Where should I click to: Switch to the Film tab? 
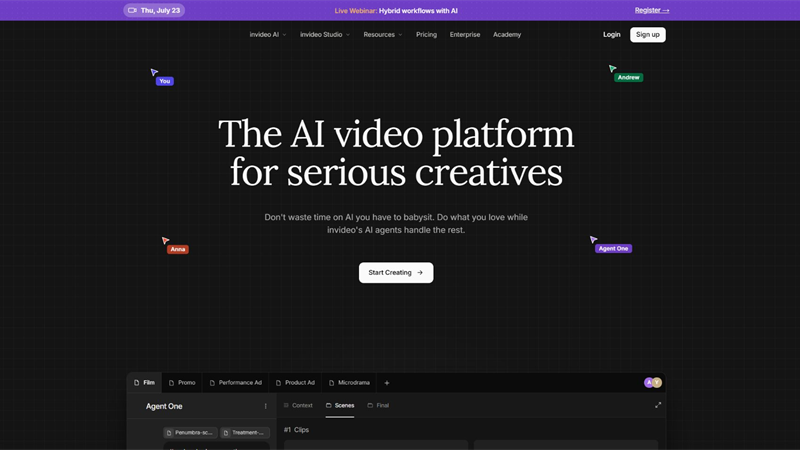point(144,383)
